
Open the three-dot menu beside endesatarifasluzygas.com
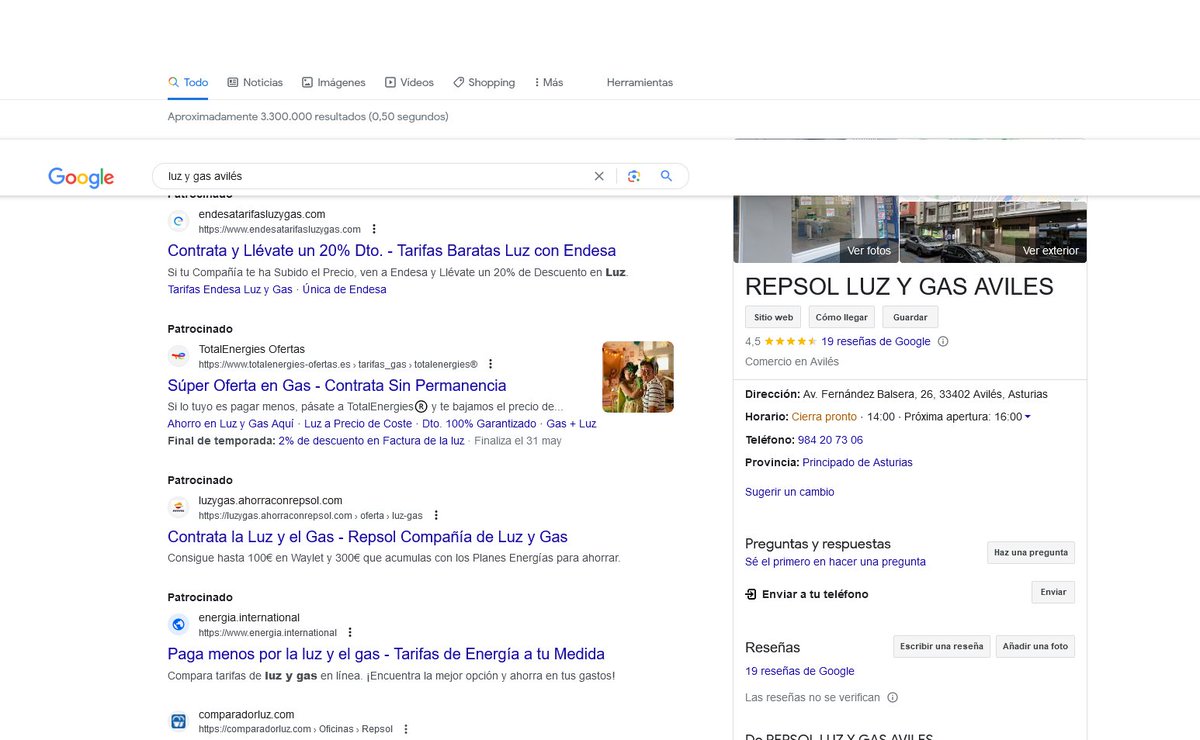coord(374,229)
